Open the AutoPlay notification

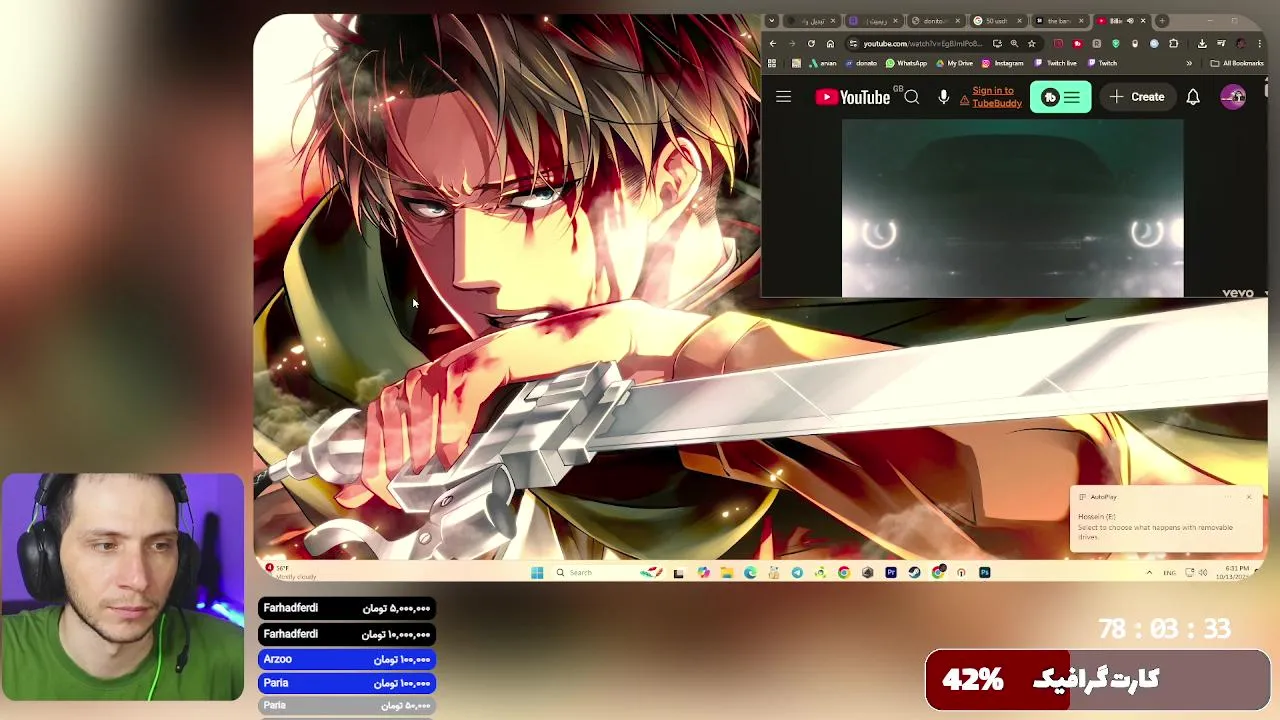[x=1165, y=519]
